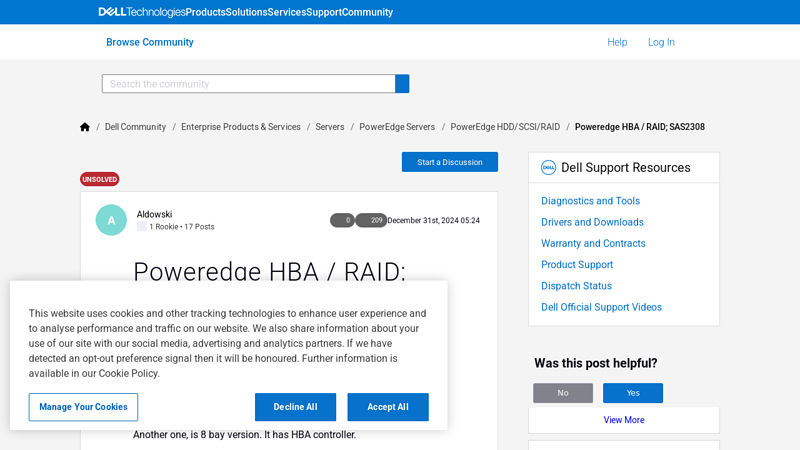This screenshot has width=800, height=450.
Task: Open Drivers and Downloads
Action: tap(592, 222)
